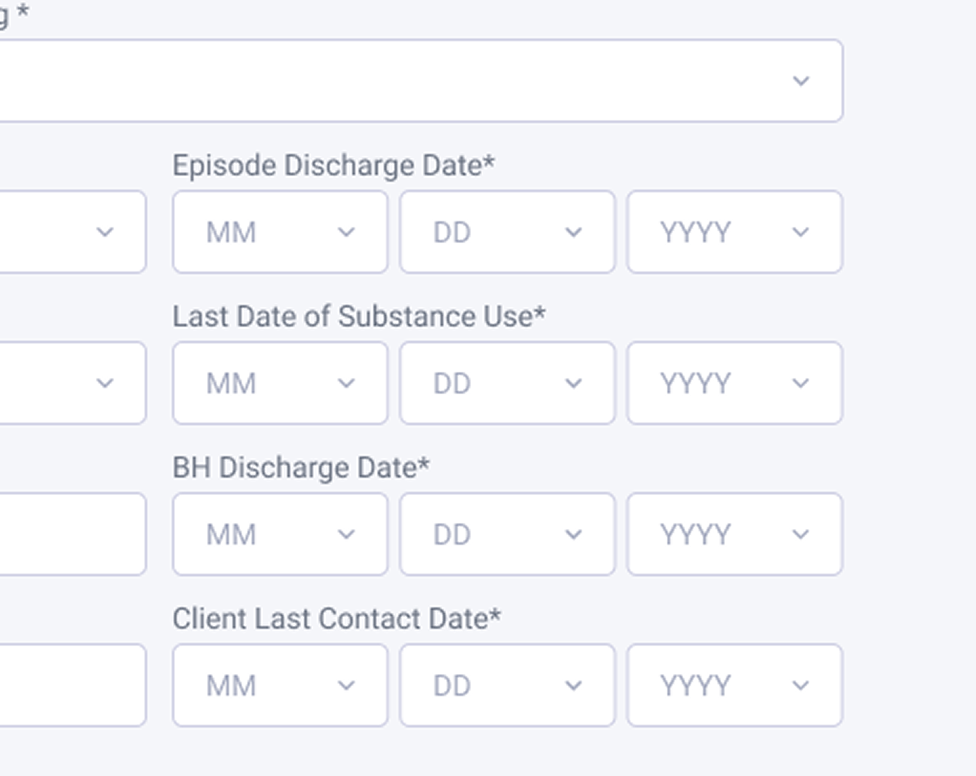Choose Client Last Contact Date year
976x776 pixels.
(734, 685)
